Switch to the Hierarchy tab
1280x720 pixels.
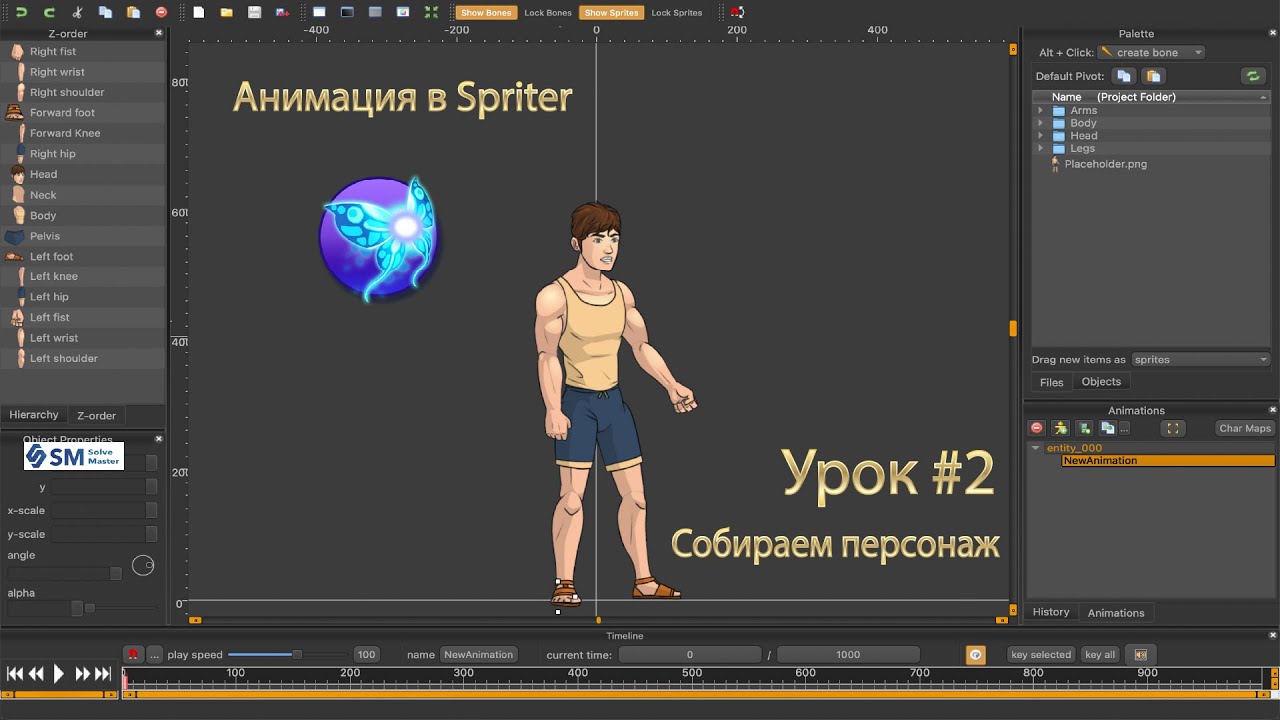coord(34,415)
